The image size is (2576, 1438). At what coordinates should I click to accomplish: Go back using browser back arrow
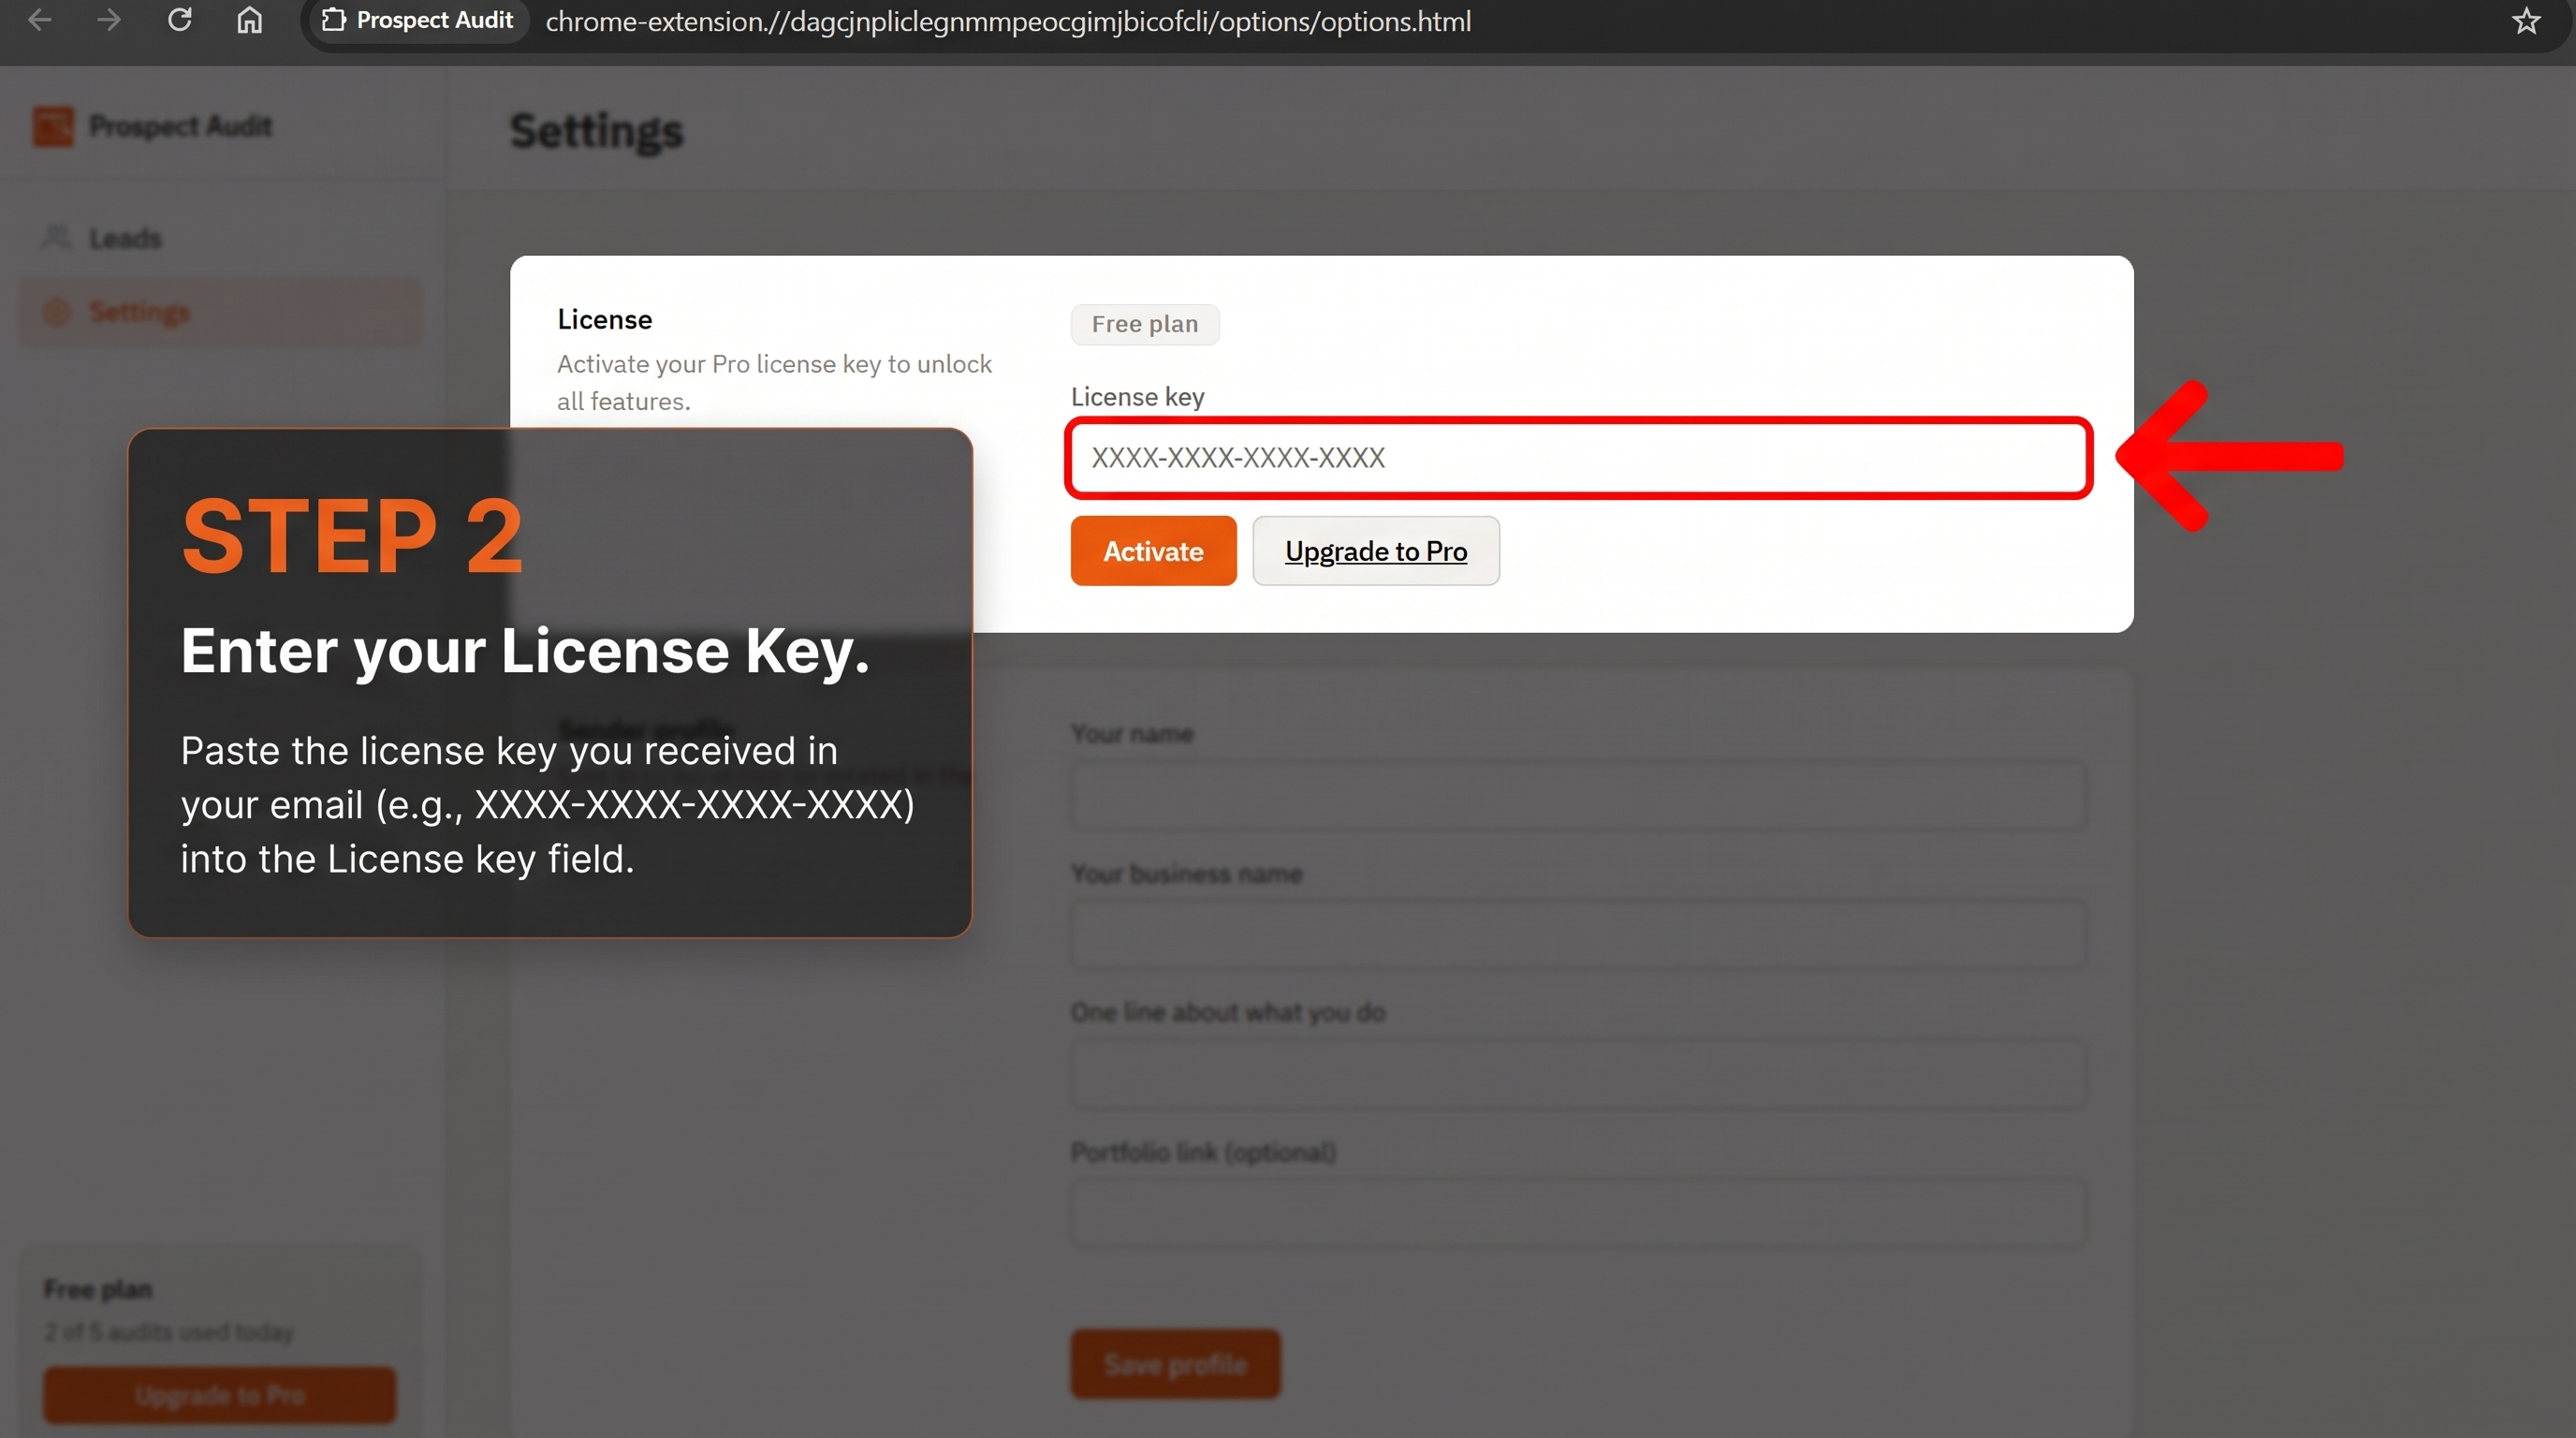[39, 20]
